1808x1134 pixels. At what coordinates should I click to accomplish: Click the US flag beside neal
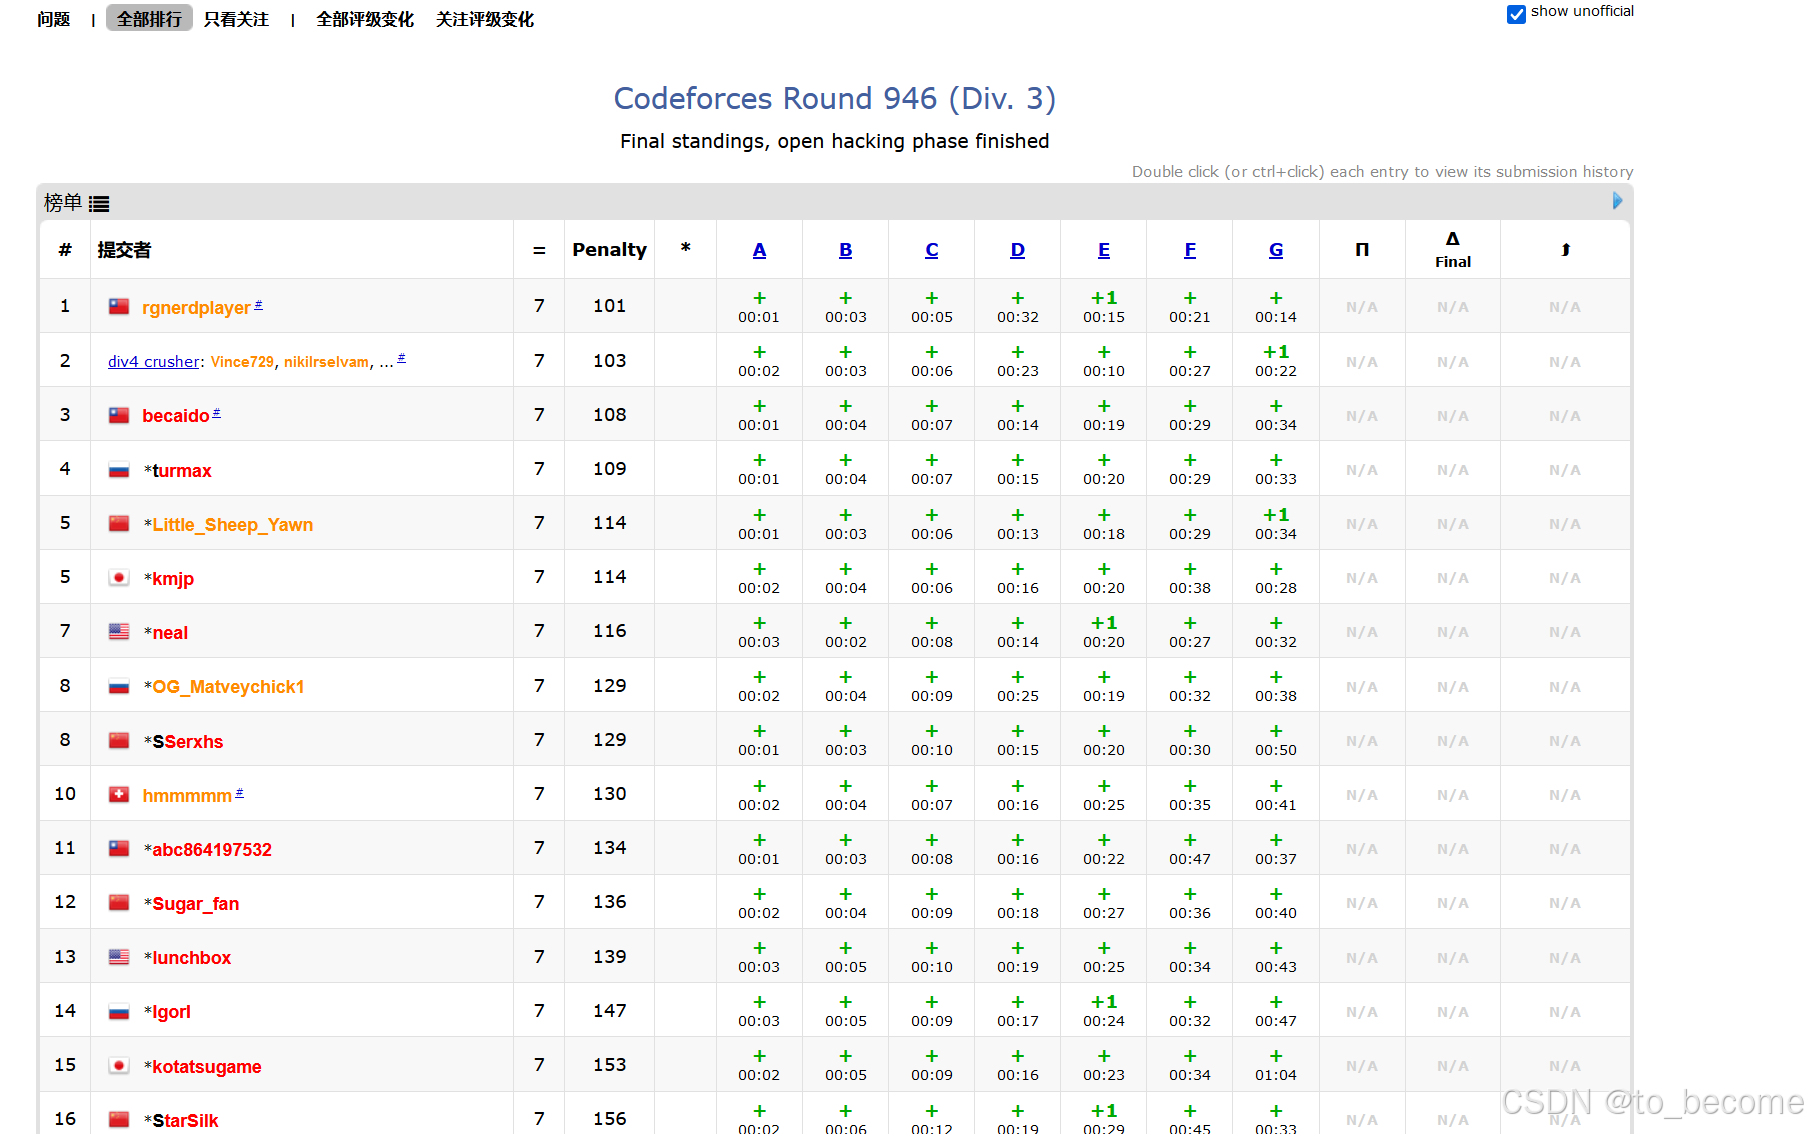pos(119,632)
